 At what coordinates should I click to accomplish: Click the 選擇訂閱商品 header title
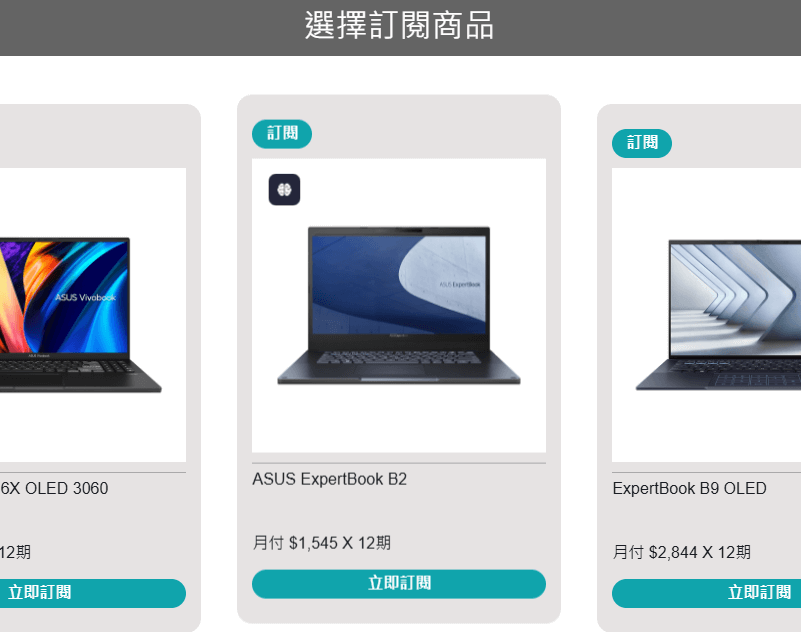[399, 26]
